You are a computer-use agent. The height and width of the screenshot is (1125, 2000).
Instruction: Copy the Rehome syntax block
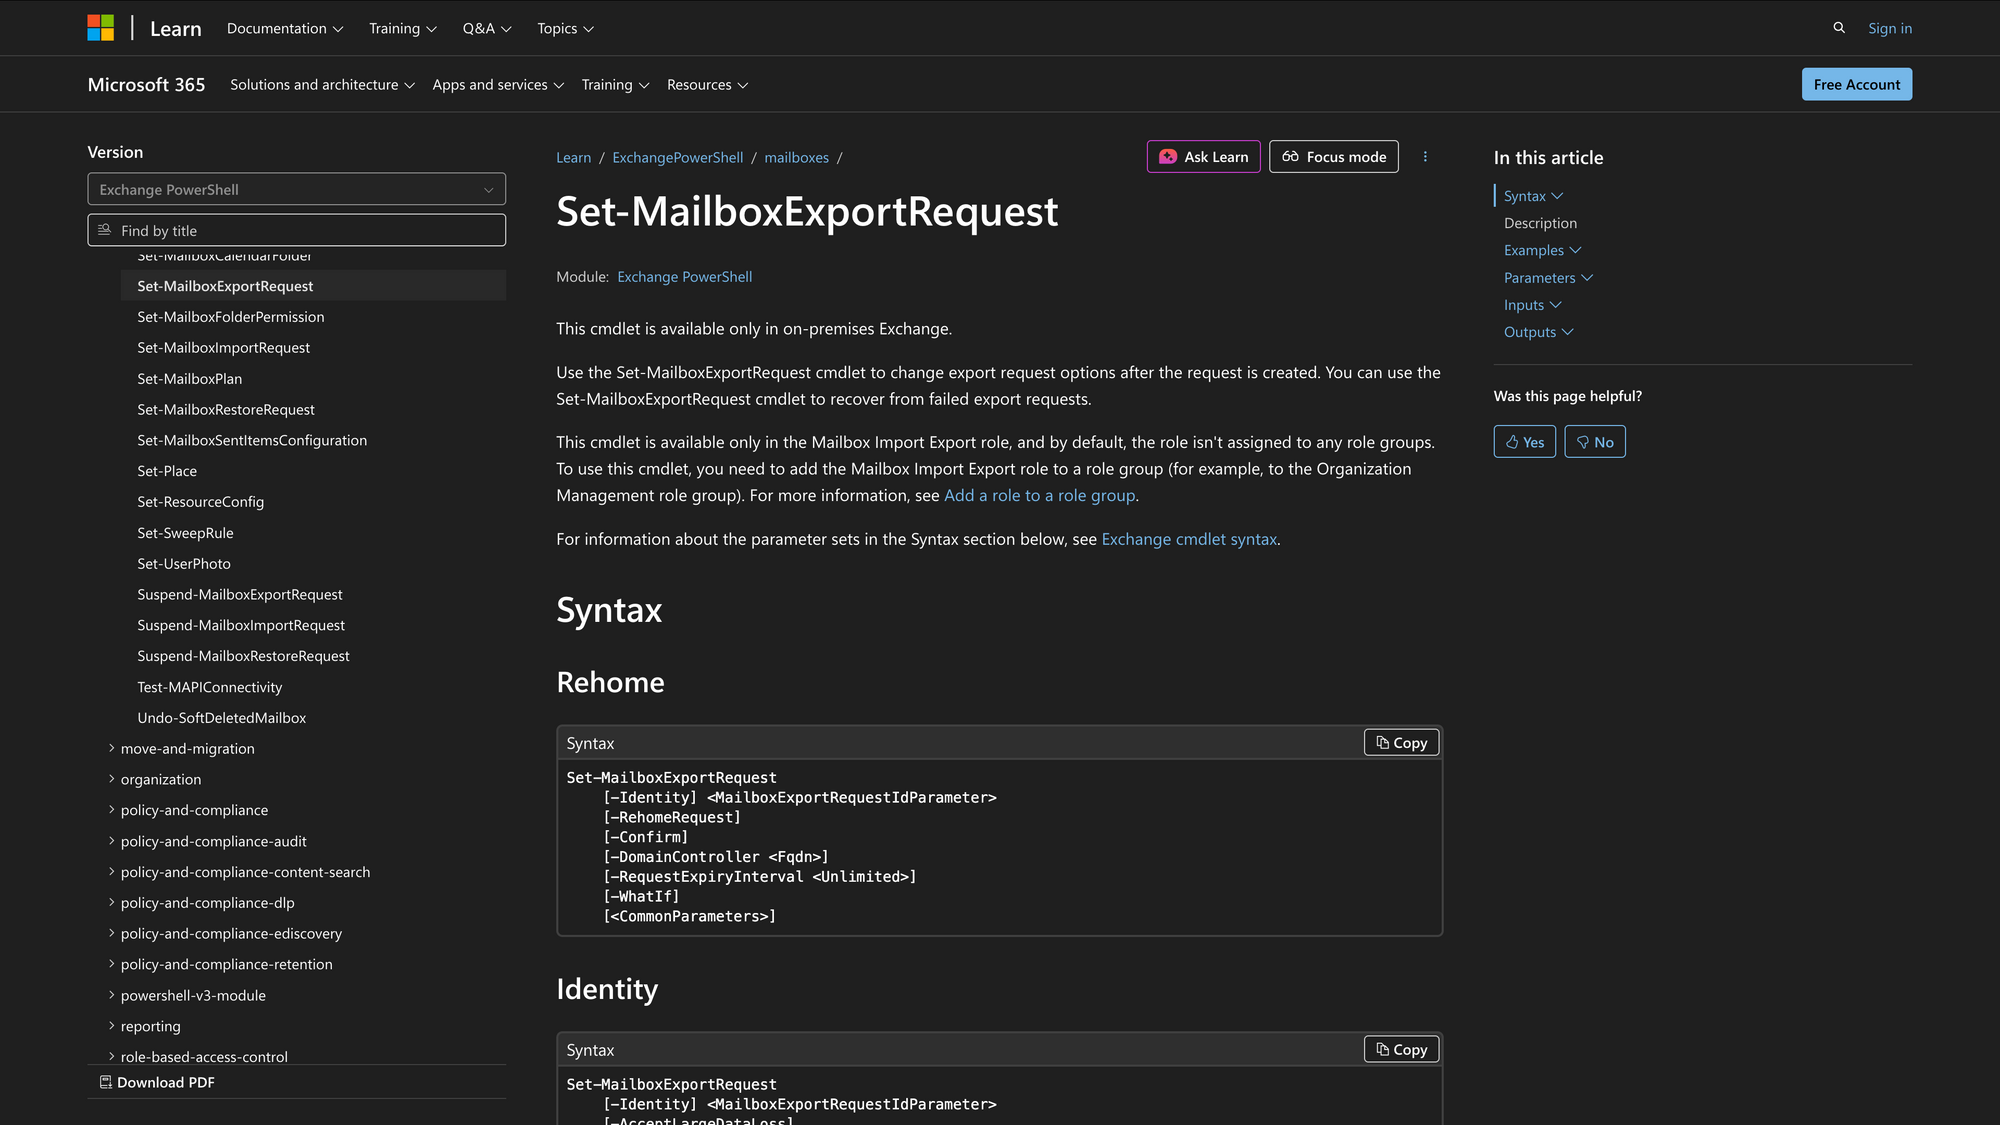1400,742
